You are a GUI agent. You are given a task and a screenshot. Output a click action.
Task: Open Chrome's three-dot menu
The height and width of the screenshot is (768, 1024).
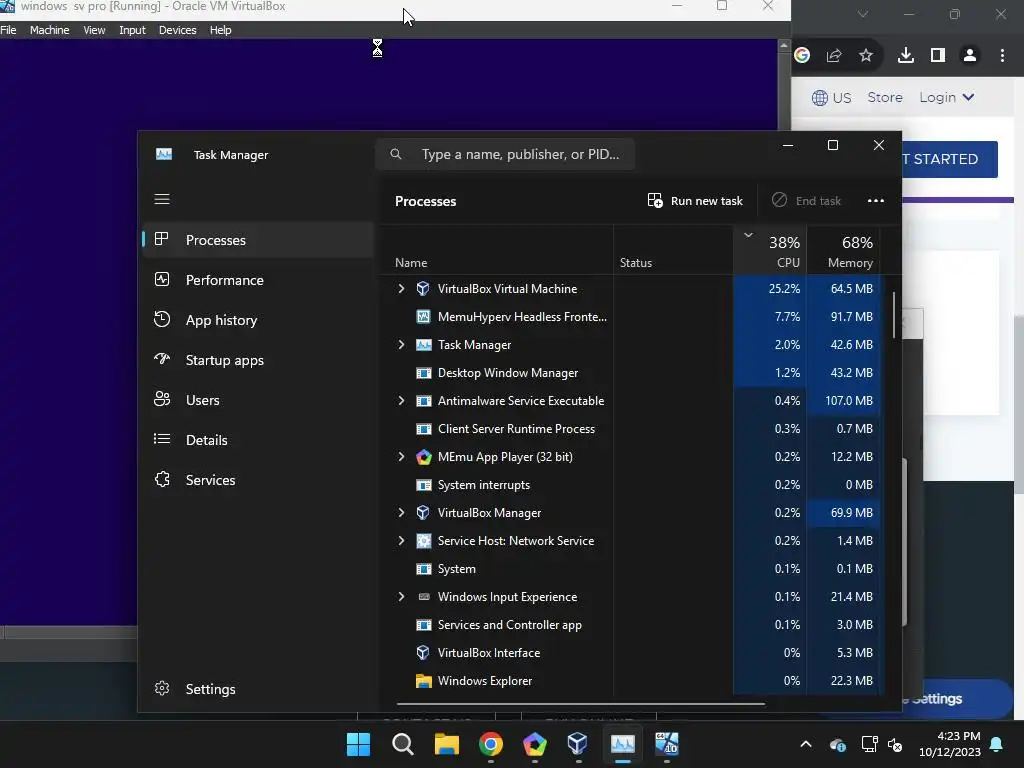1002,56
